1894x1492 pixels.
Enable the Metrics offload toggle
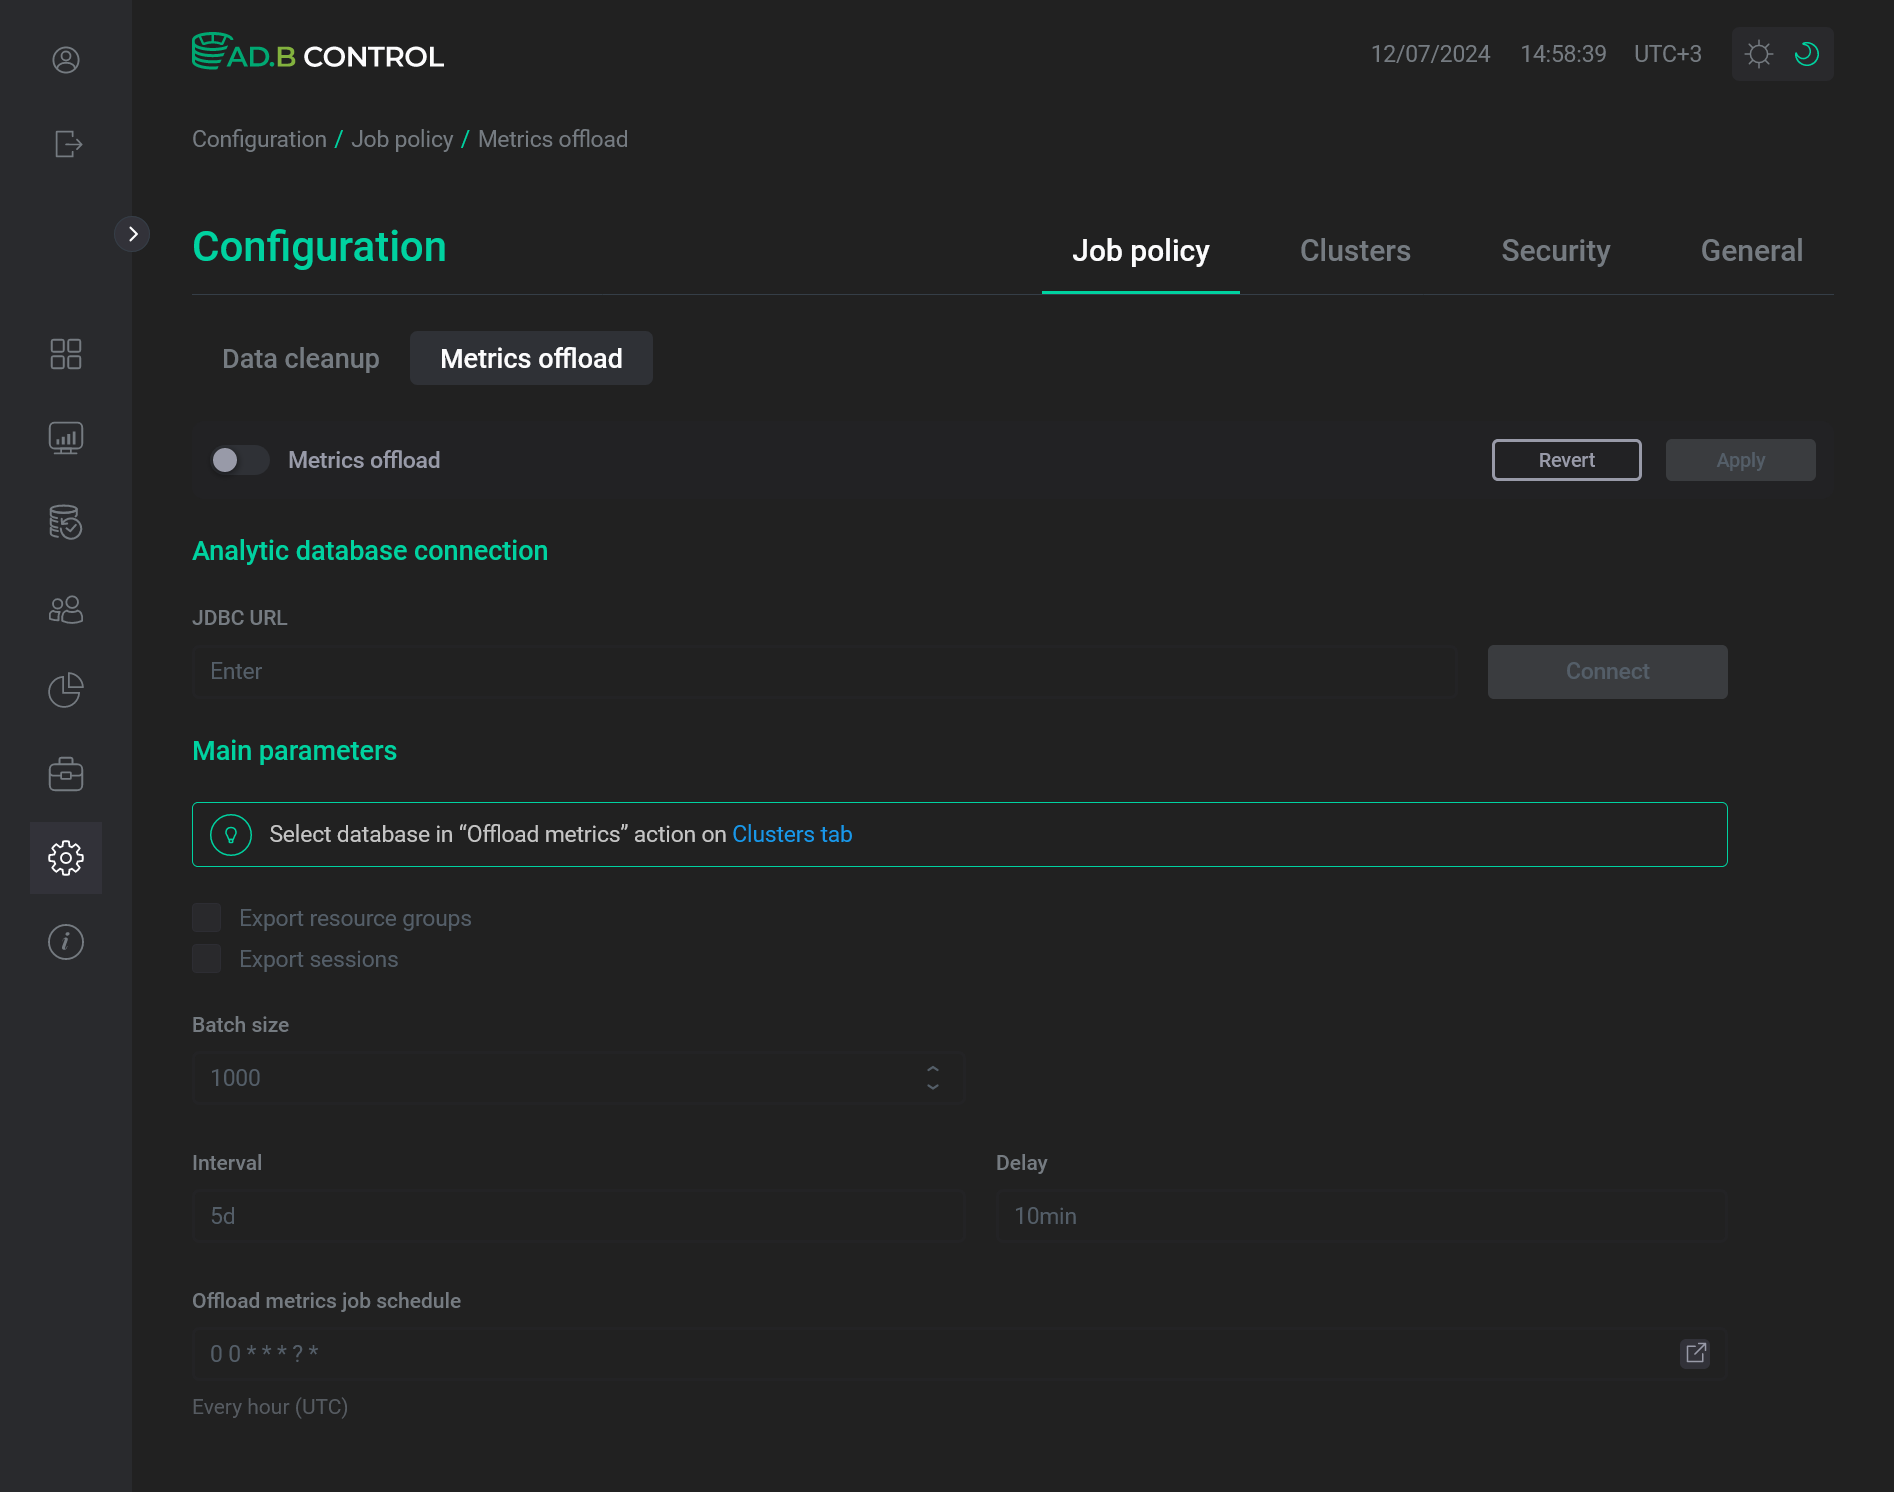point(238,460)
